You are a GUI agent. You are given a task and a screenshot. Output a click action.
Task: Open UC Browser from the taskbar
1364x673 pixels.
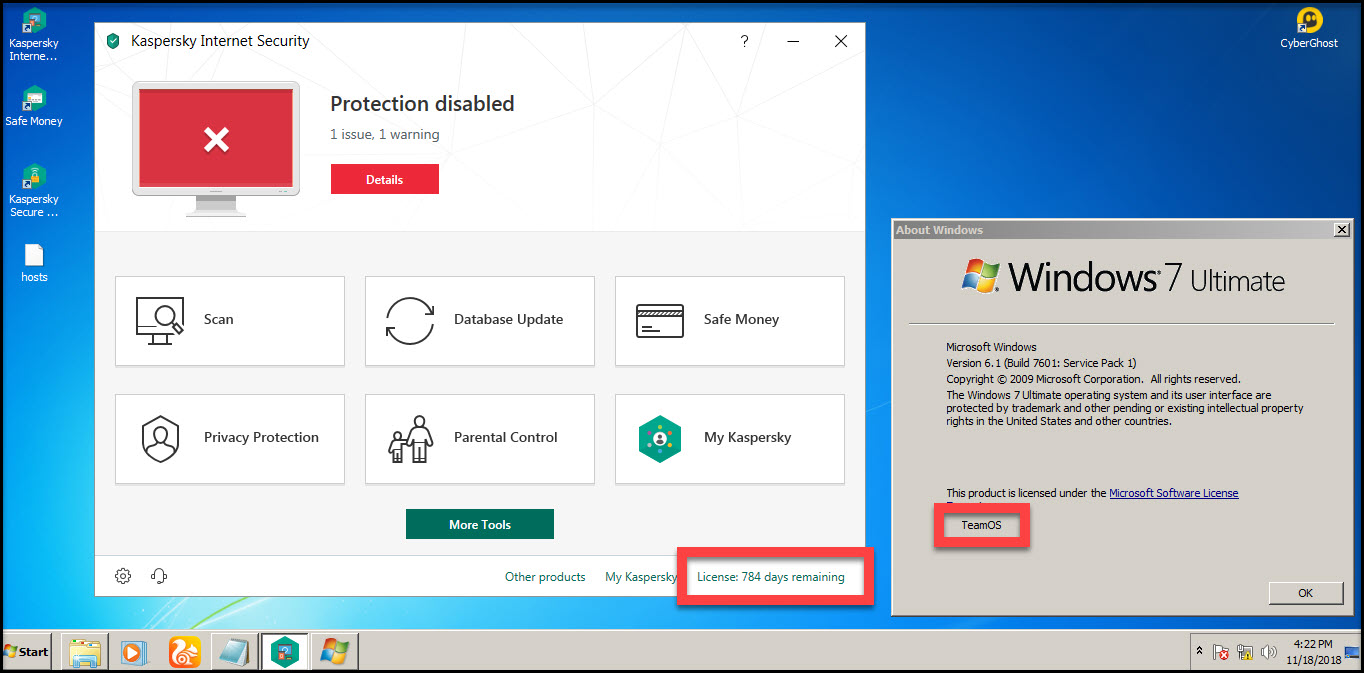185,652
